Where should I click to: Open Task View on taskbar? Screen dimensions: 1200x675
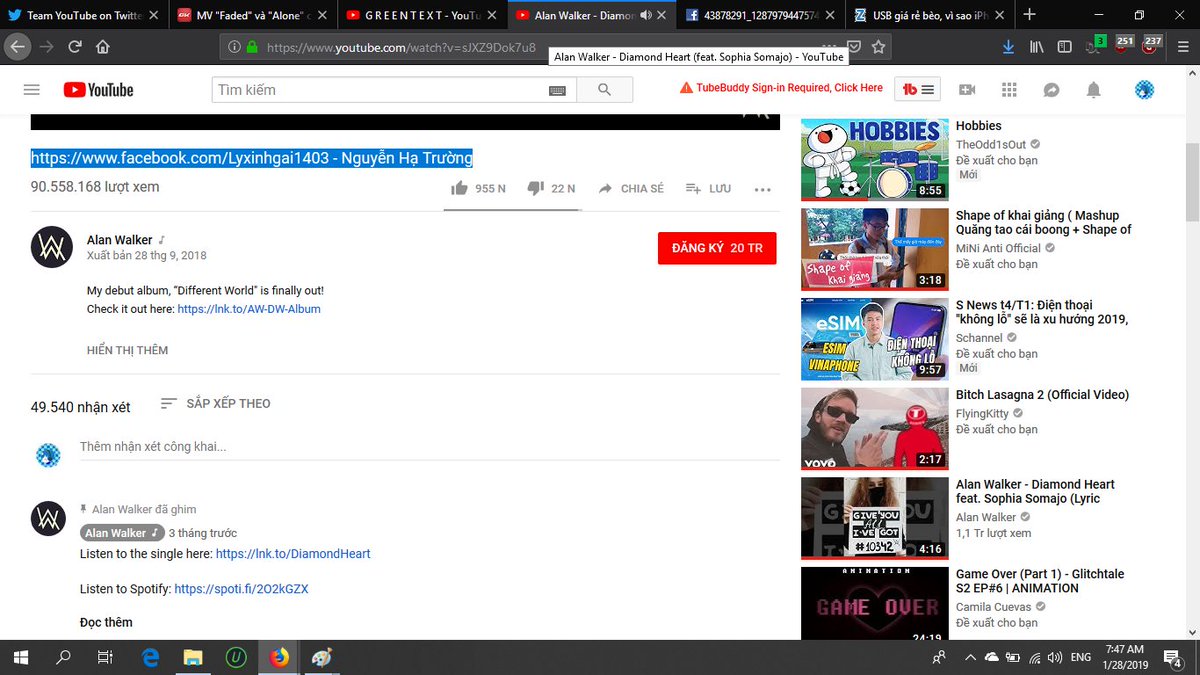click(104, 657)
